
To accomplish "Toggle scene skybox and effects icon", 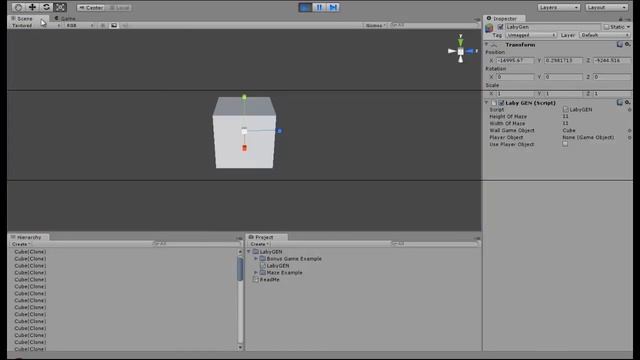I will (114, 25).
